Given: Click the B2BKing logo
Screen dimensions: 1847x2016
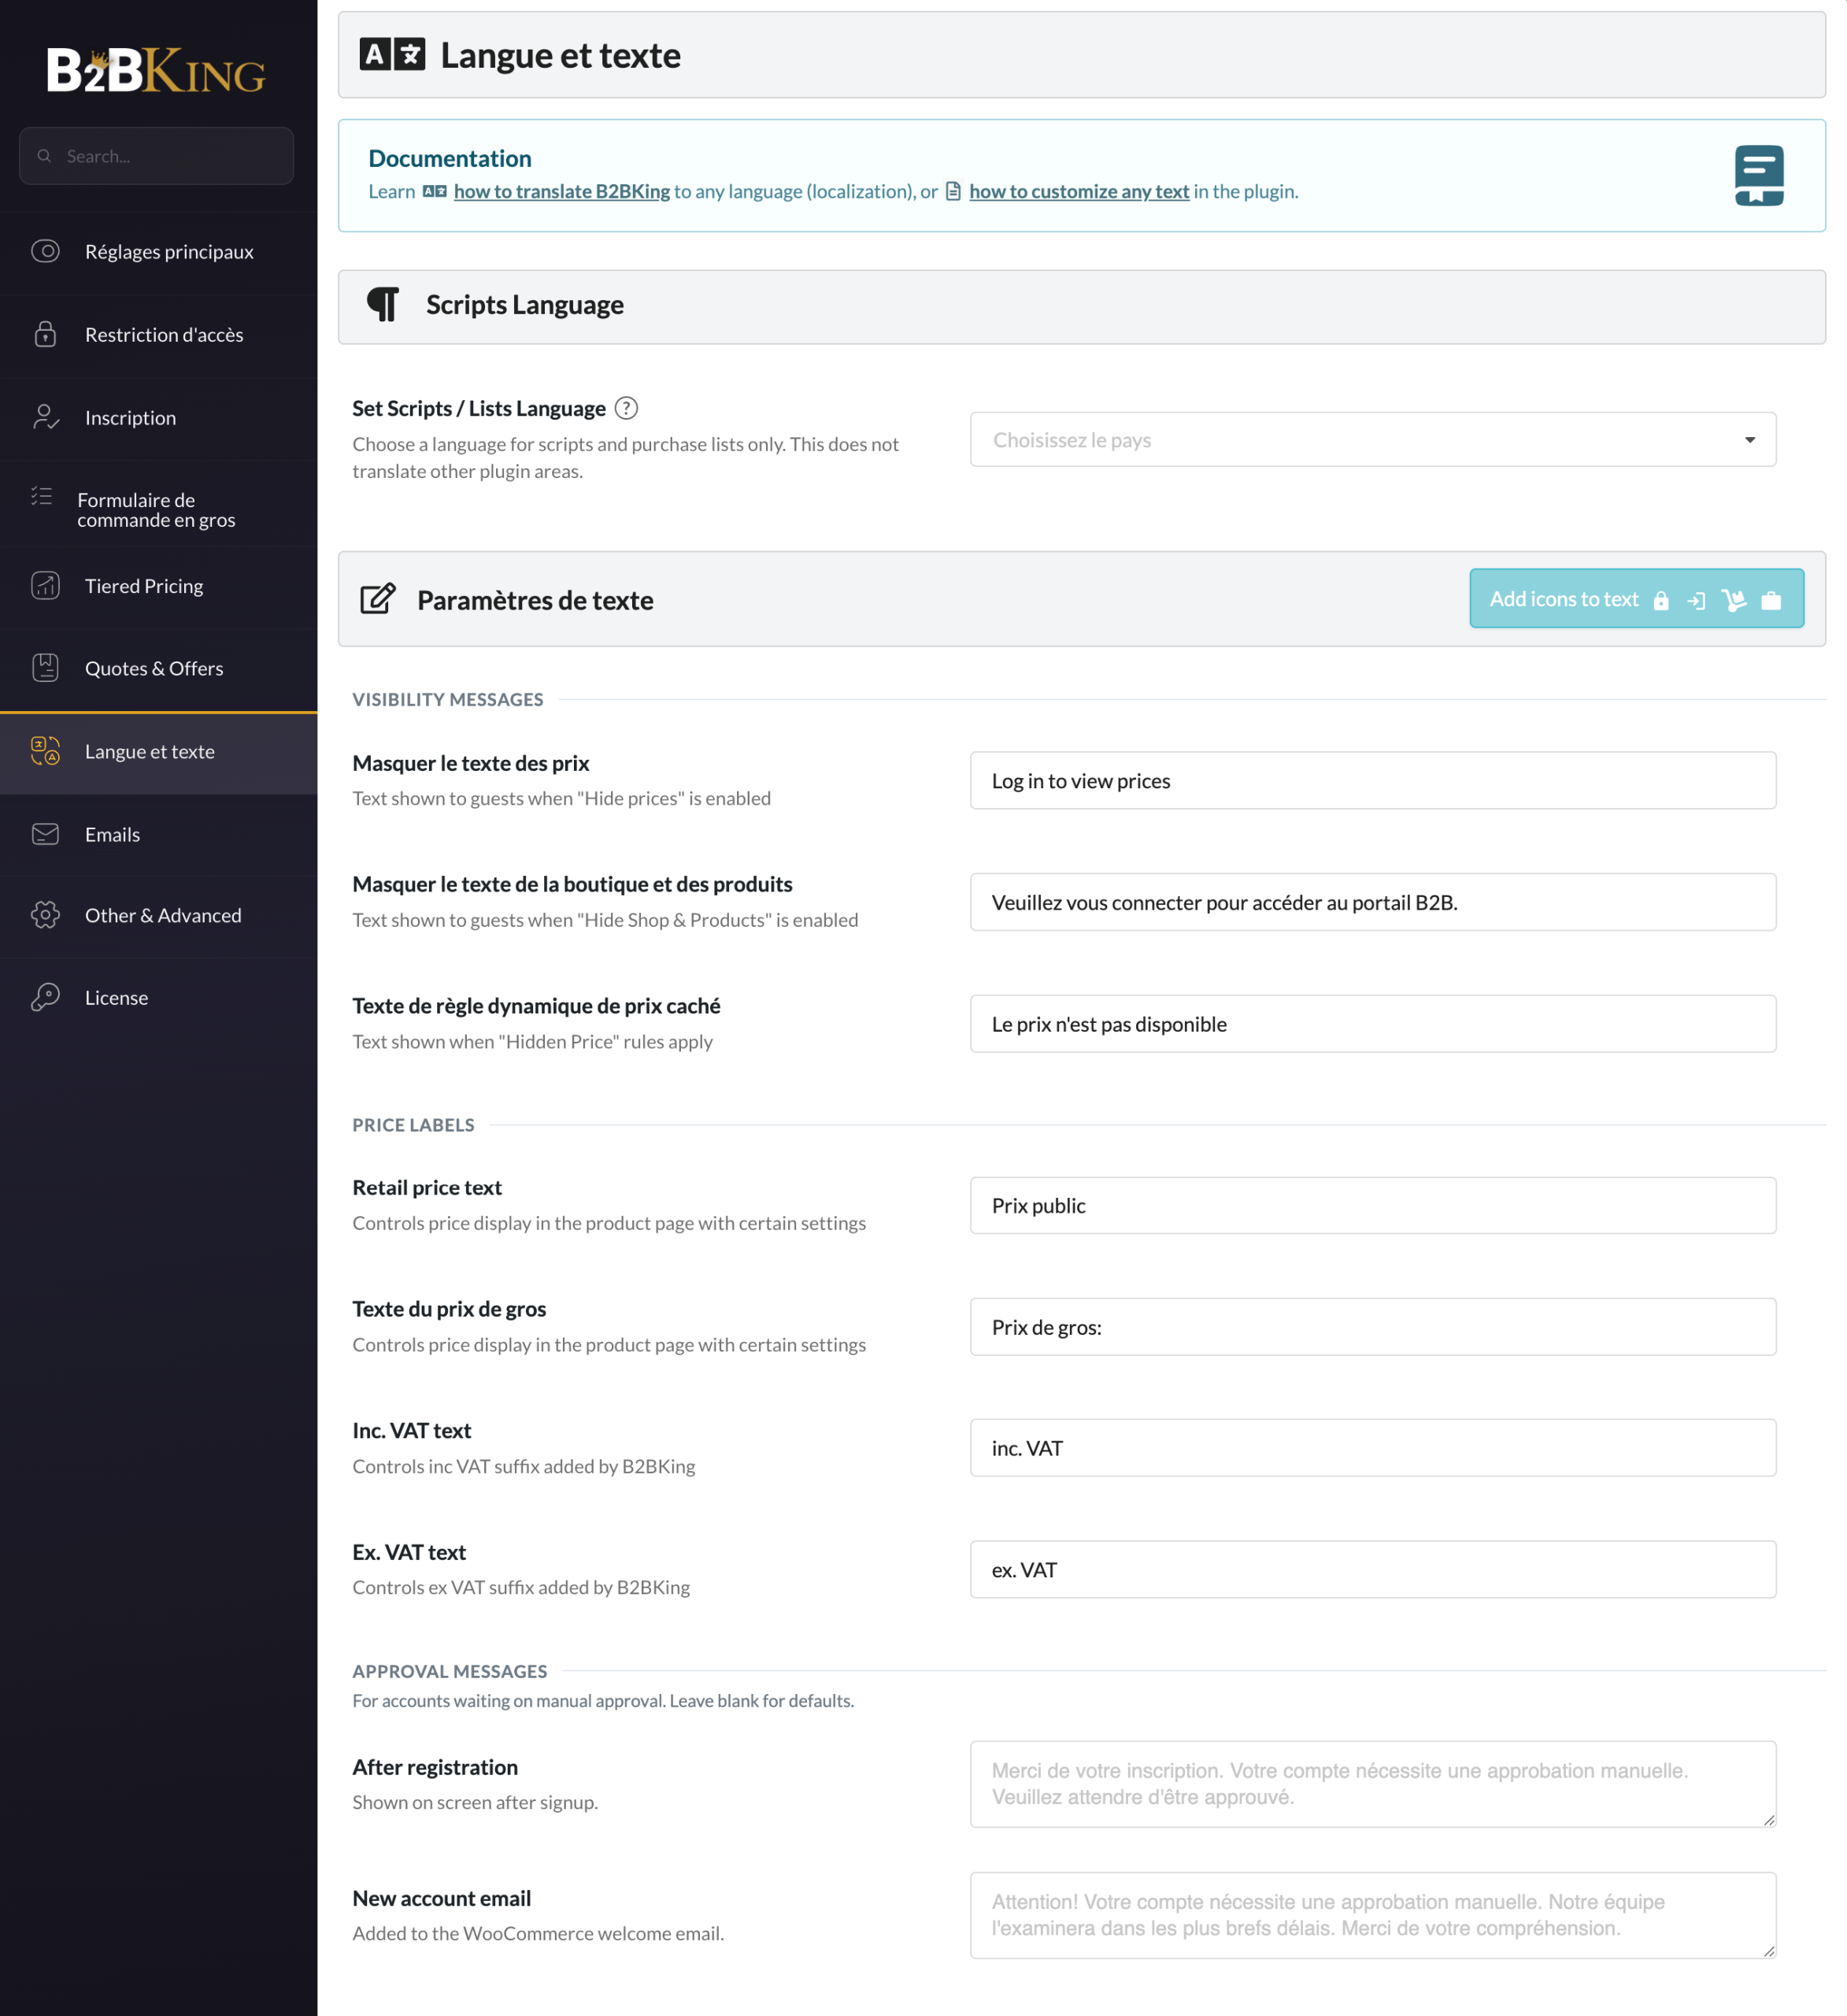Looking at the screenshot, I should [156, 70].
